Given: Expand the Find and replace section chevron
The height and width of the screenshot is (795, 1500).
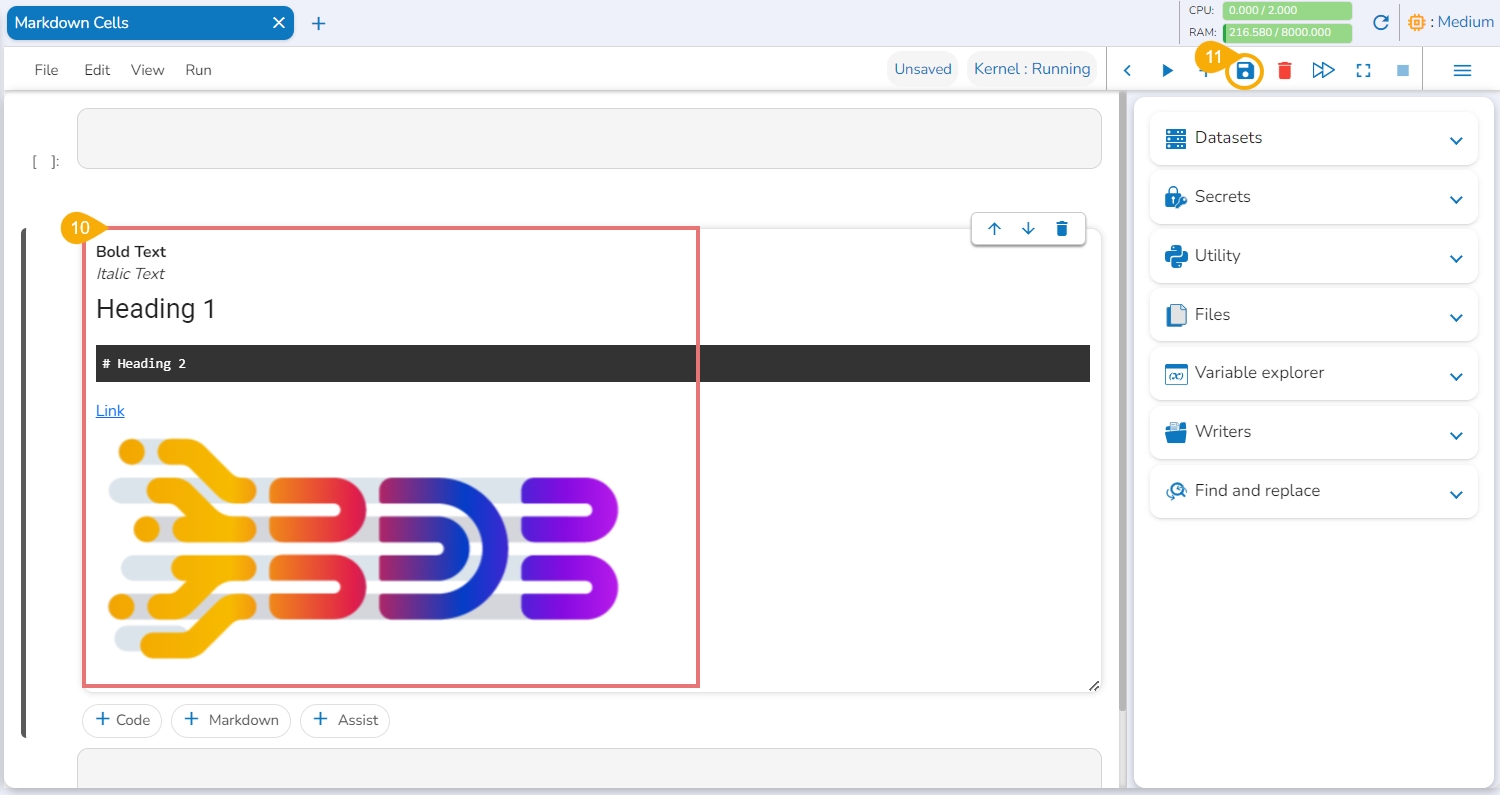Looking at the screenshot, I should [1456, 494].
